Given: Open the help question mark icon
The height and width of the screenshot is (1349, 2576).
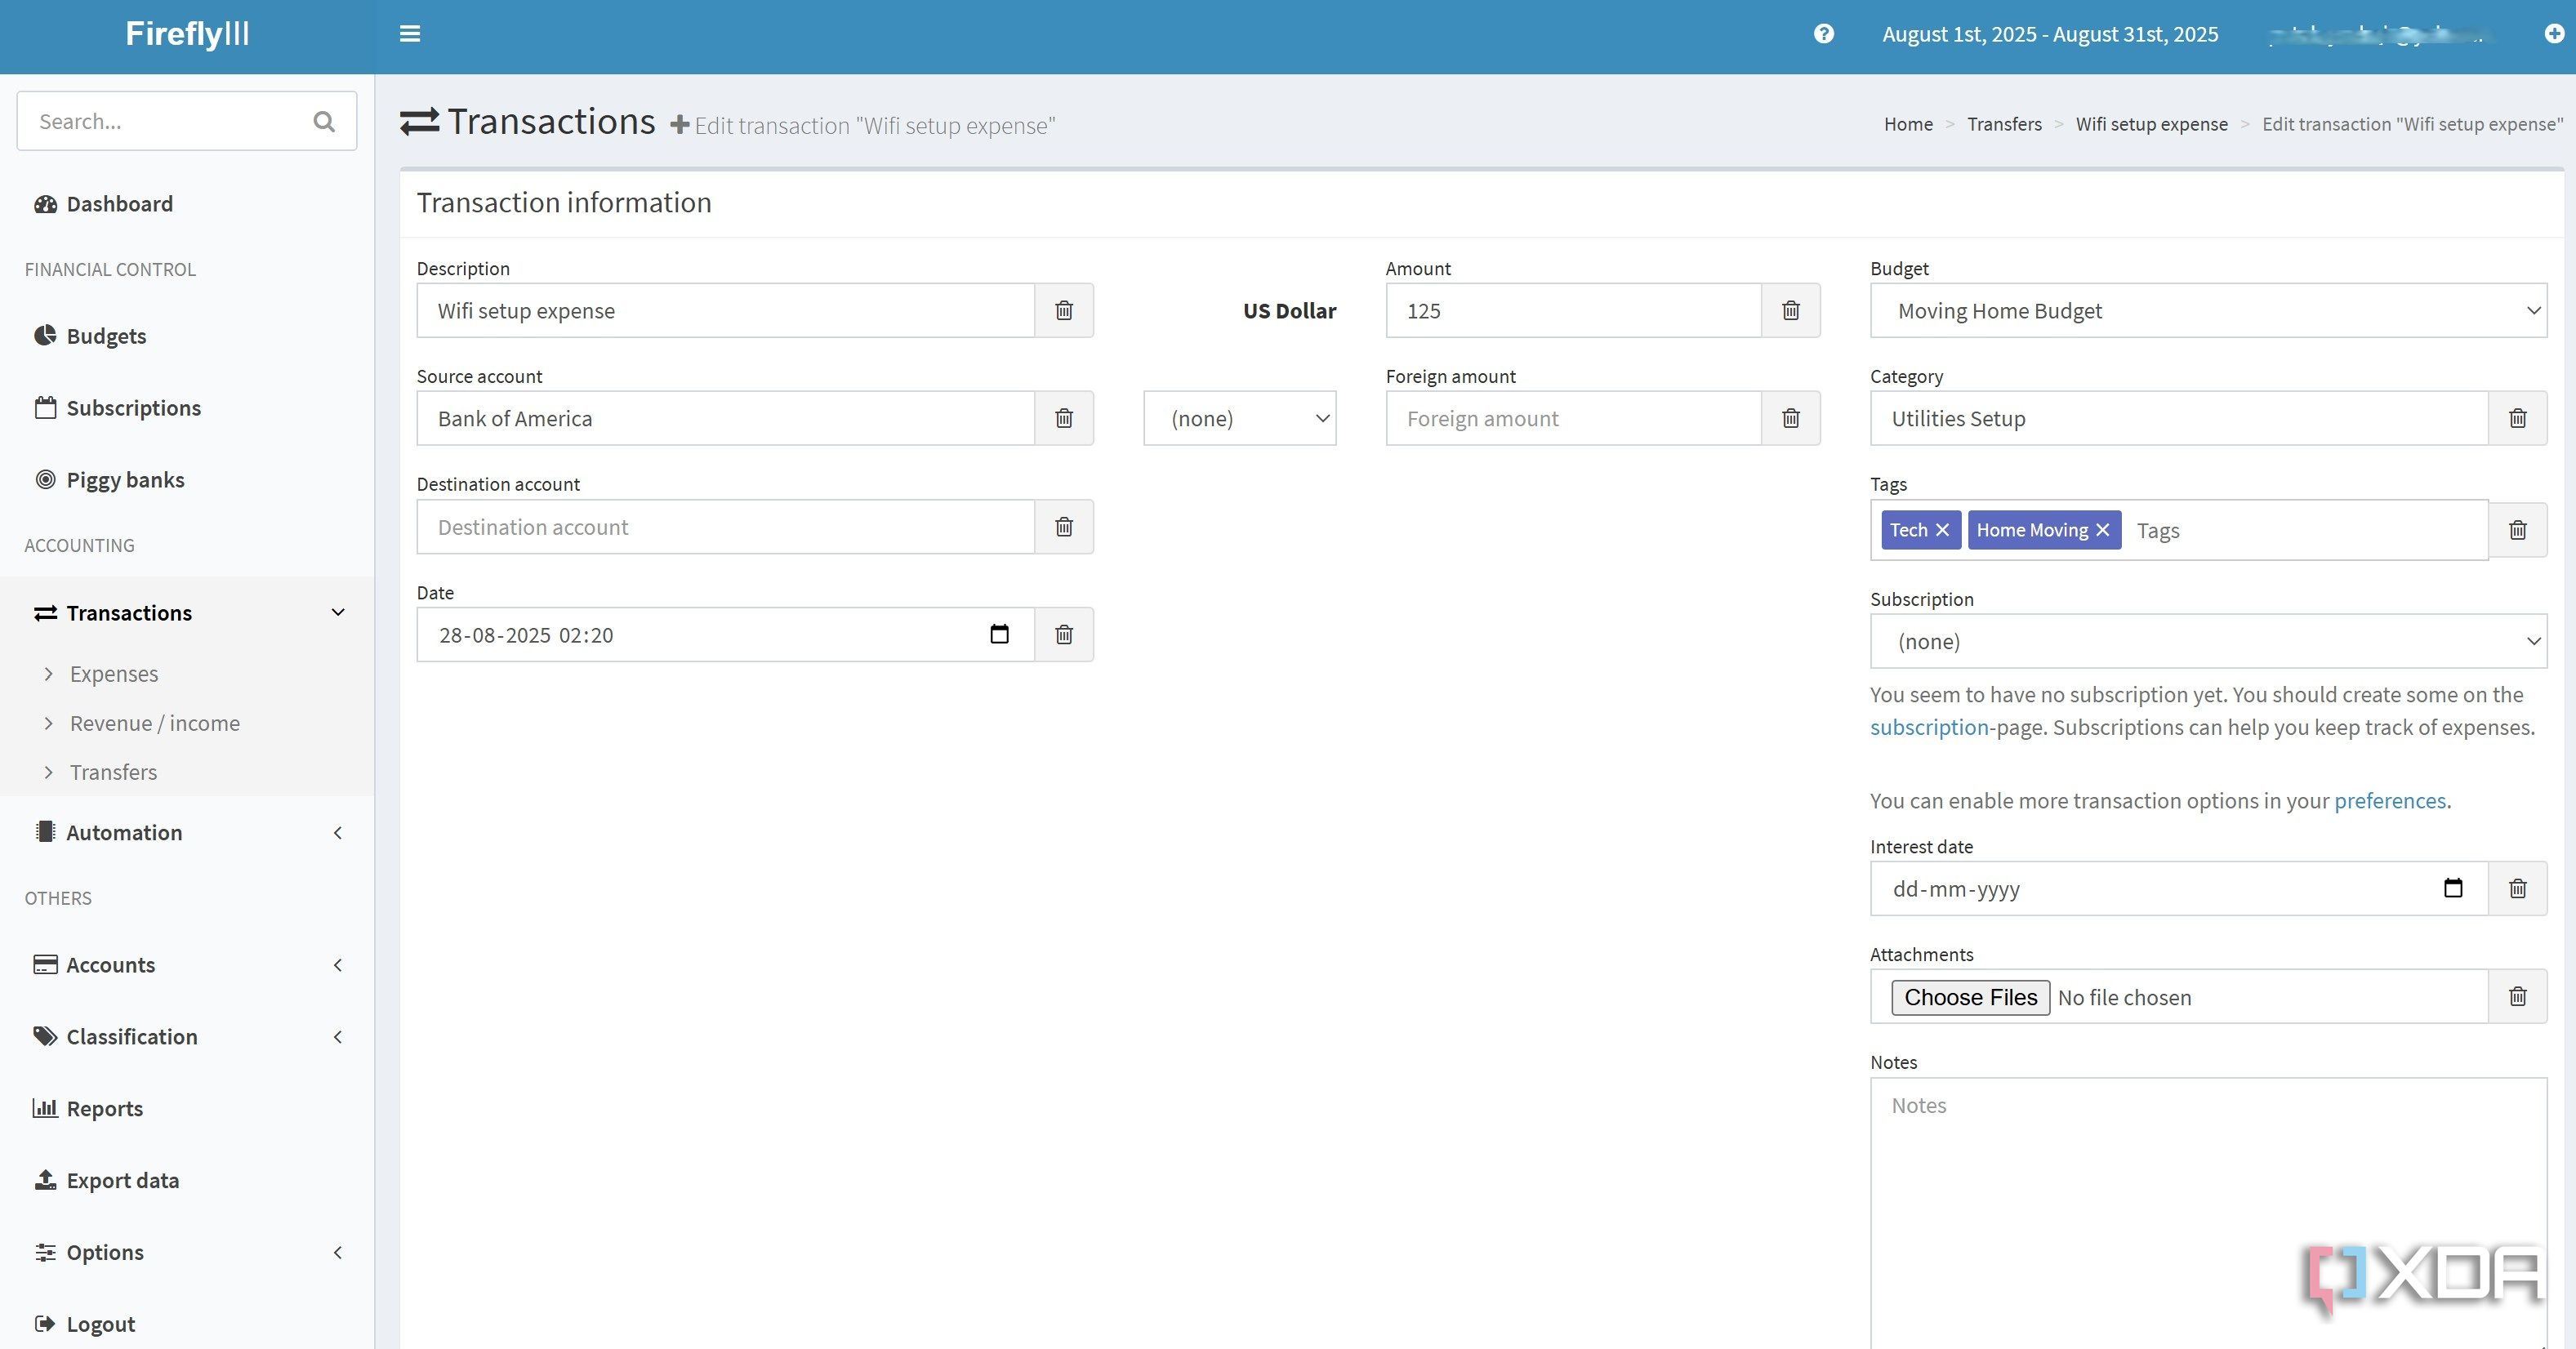Looking at the screenshot, I should (1824, 34).
